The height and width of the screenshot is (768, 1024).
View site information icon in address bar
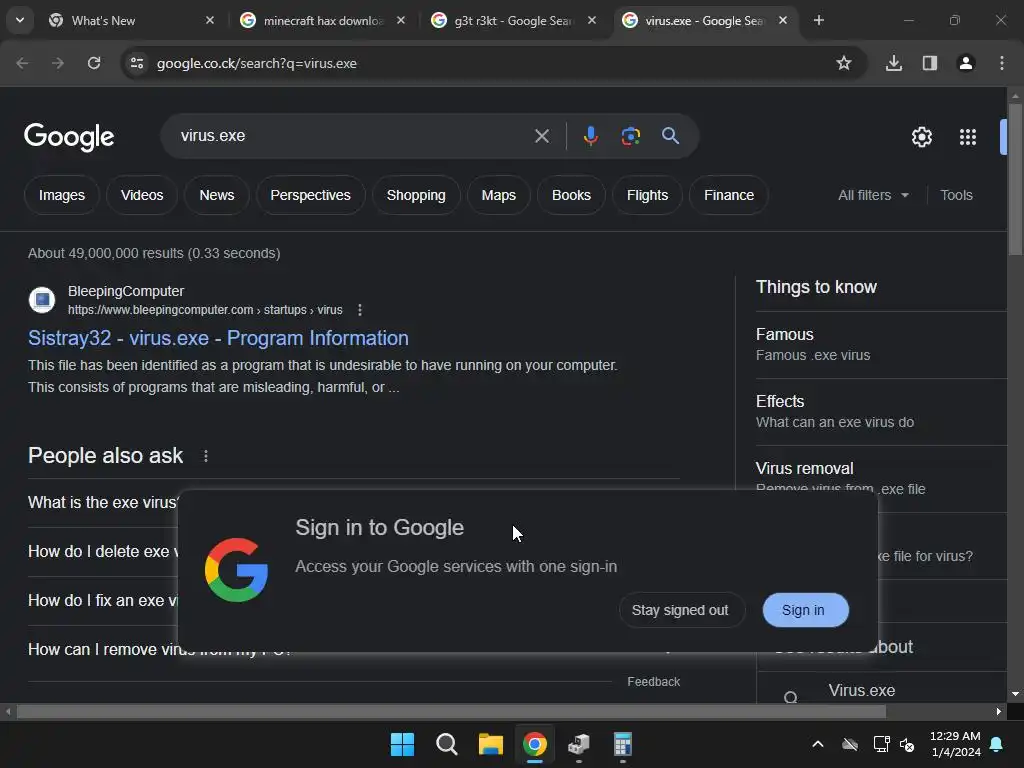(137, 63)
